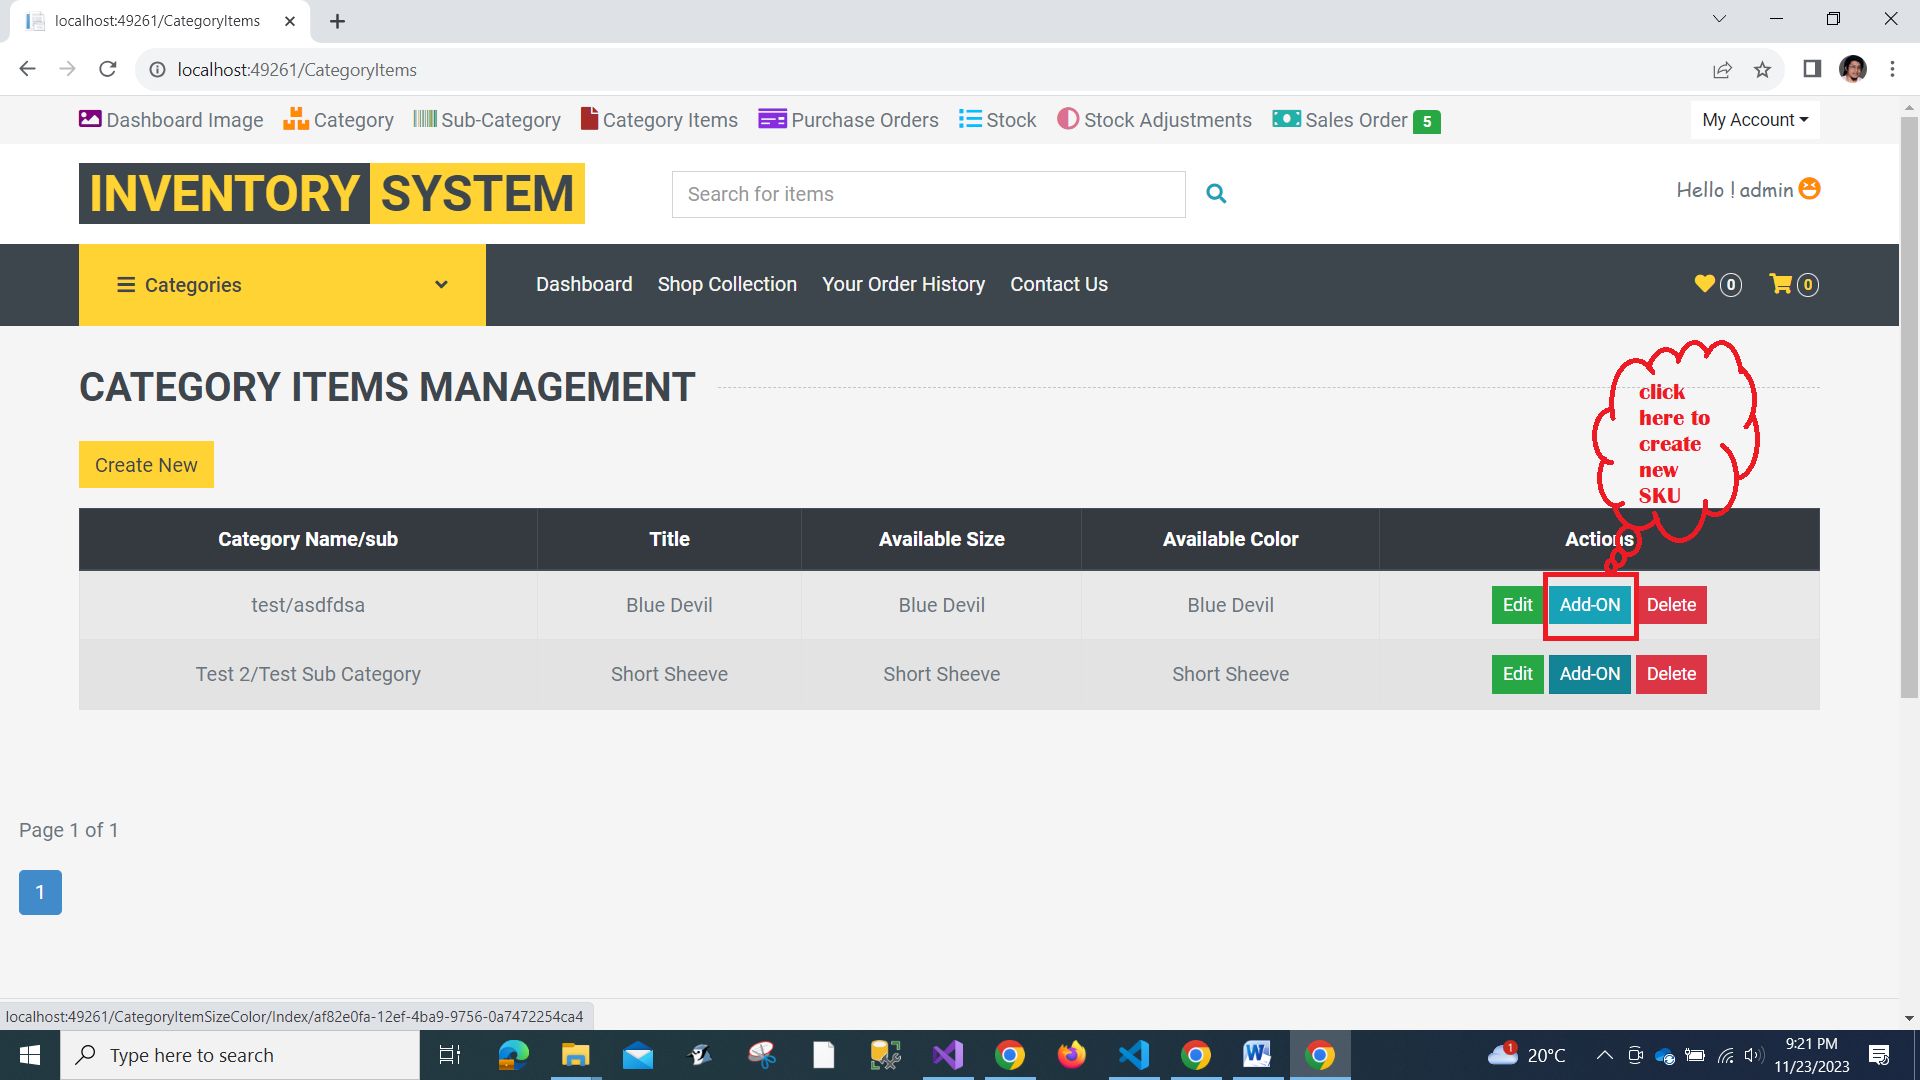Edit the Blue Devil item

(x=1517, y=605)
